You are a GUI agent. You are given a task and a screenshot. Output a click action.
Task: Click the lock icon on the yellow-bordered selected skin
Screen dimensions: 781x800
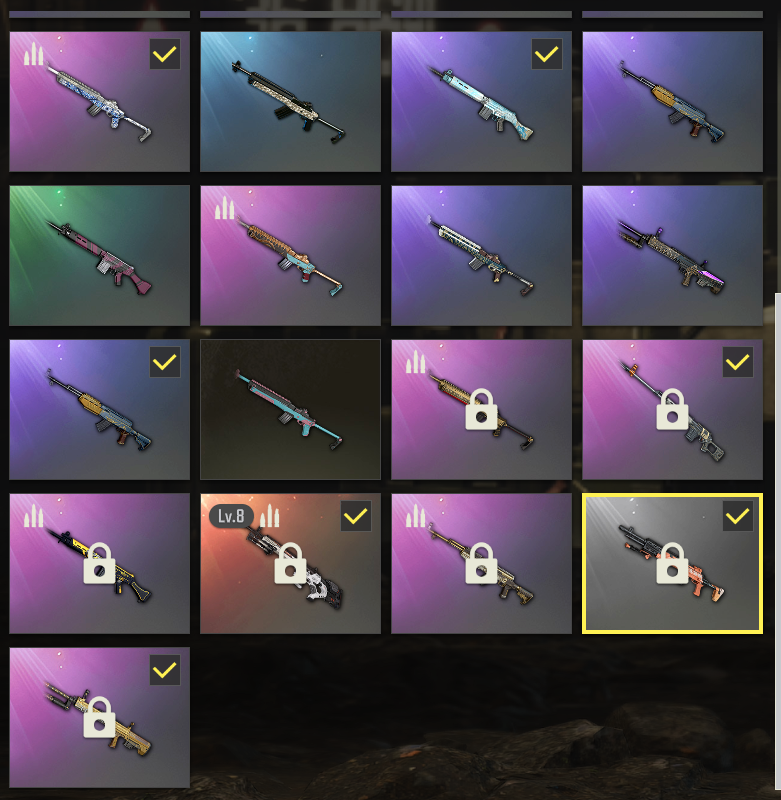[672, 563]
